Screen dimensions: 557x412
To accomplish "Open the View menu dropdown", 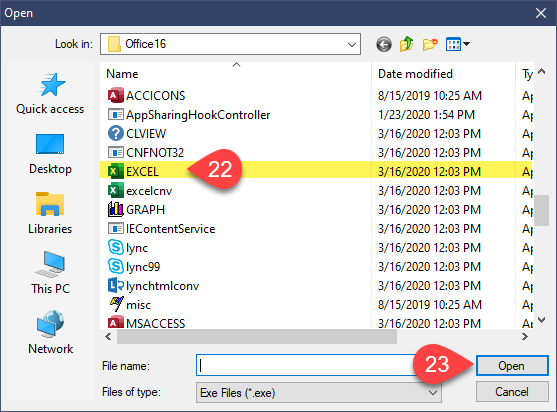I will (458, 44).
